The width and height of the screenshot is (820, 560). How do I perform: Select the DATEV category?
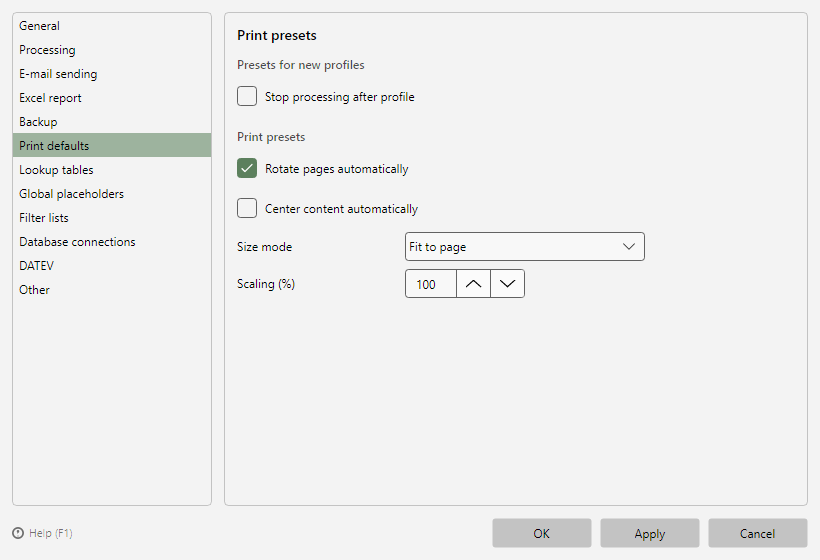click(111, 266)
